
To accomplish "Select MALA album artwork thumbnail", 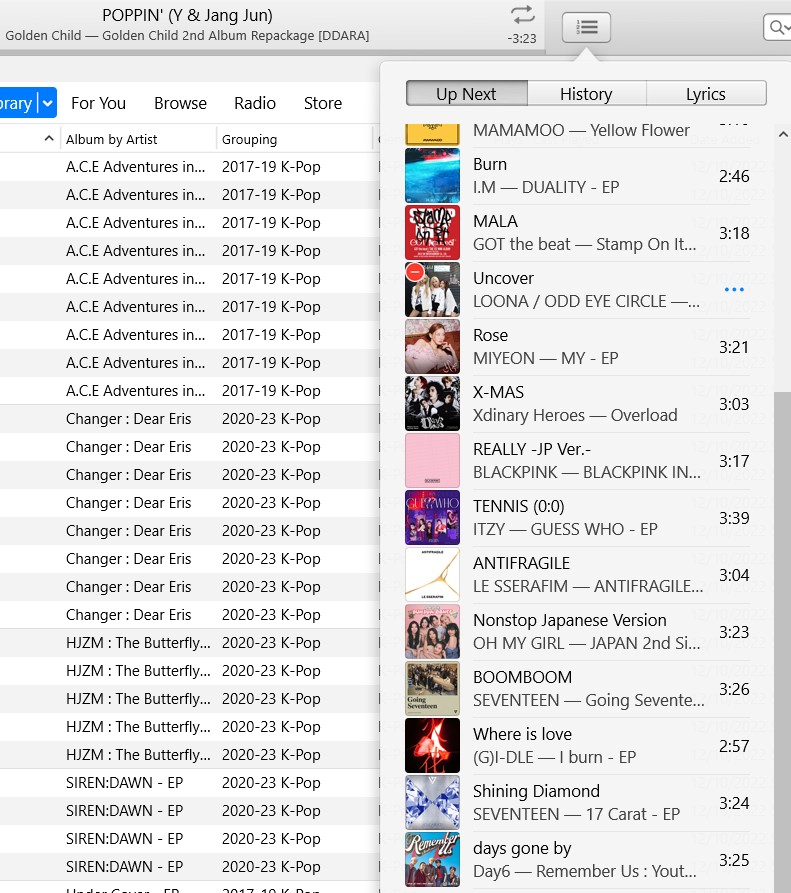I will [432, 232].
